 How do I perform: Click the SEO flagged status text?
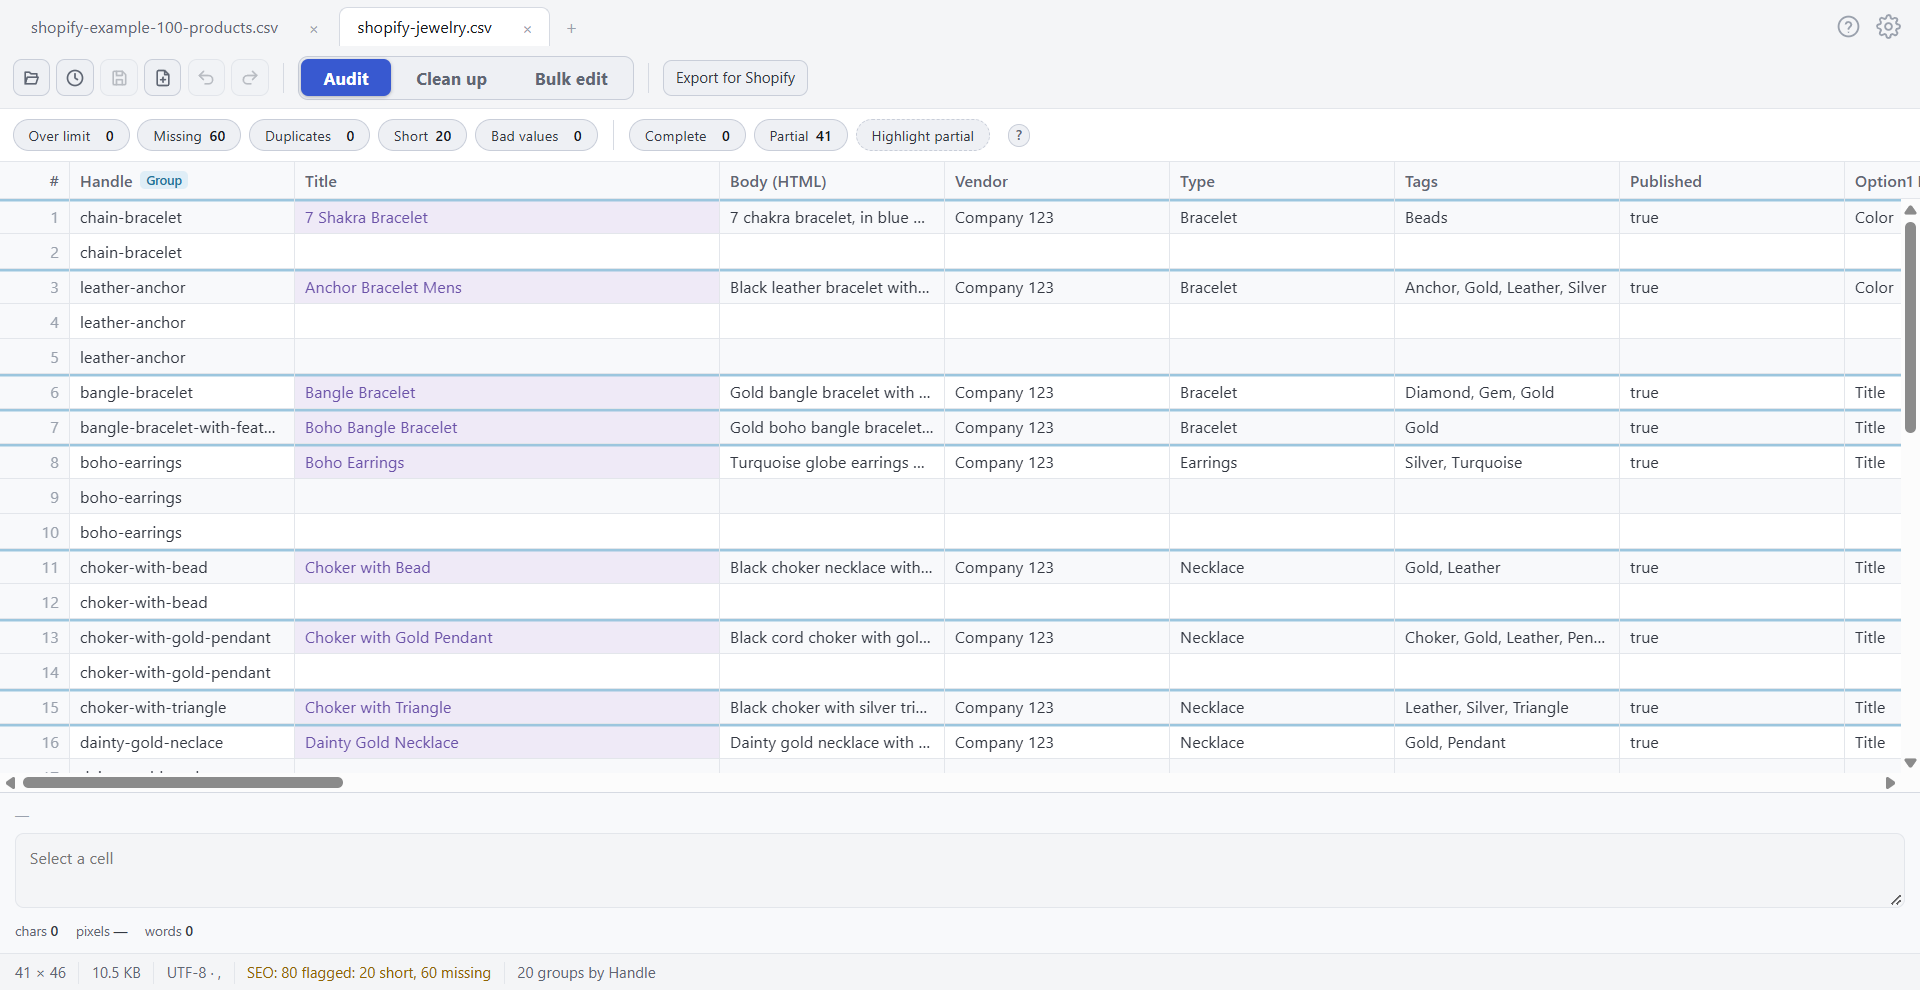pos(369,973)
